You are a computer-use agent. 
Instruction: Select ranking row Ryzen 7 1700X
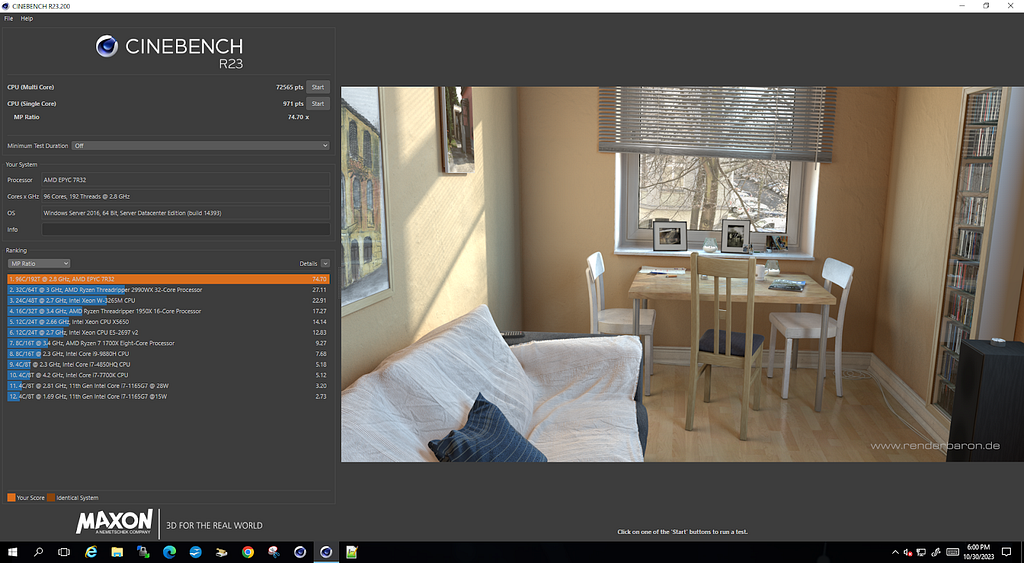click(168, 343)
